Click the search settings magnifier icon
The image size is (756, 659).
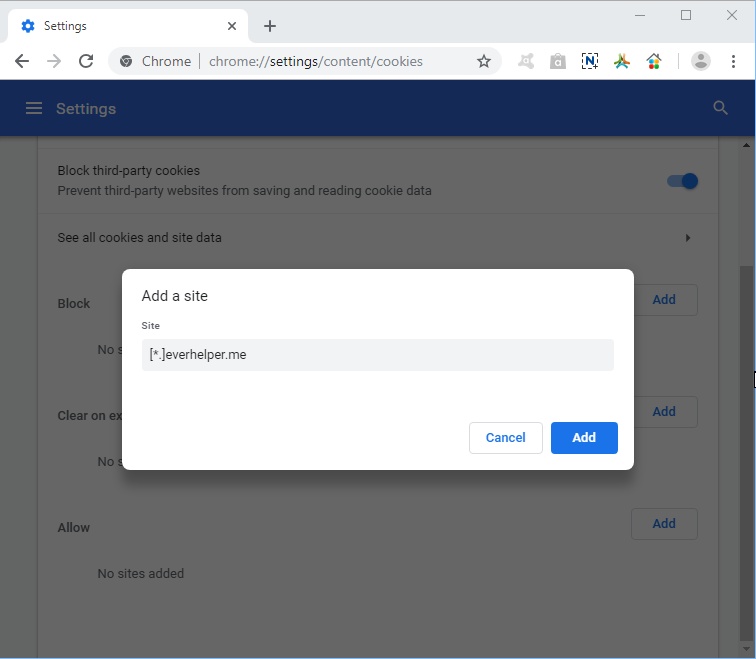[720, 108]
